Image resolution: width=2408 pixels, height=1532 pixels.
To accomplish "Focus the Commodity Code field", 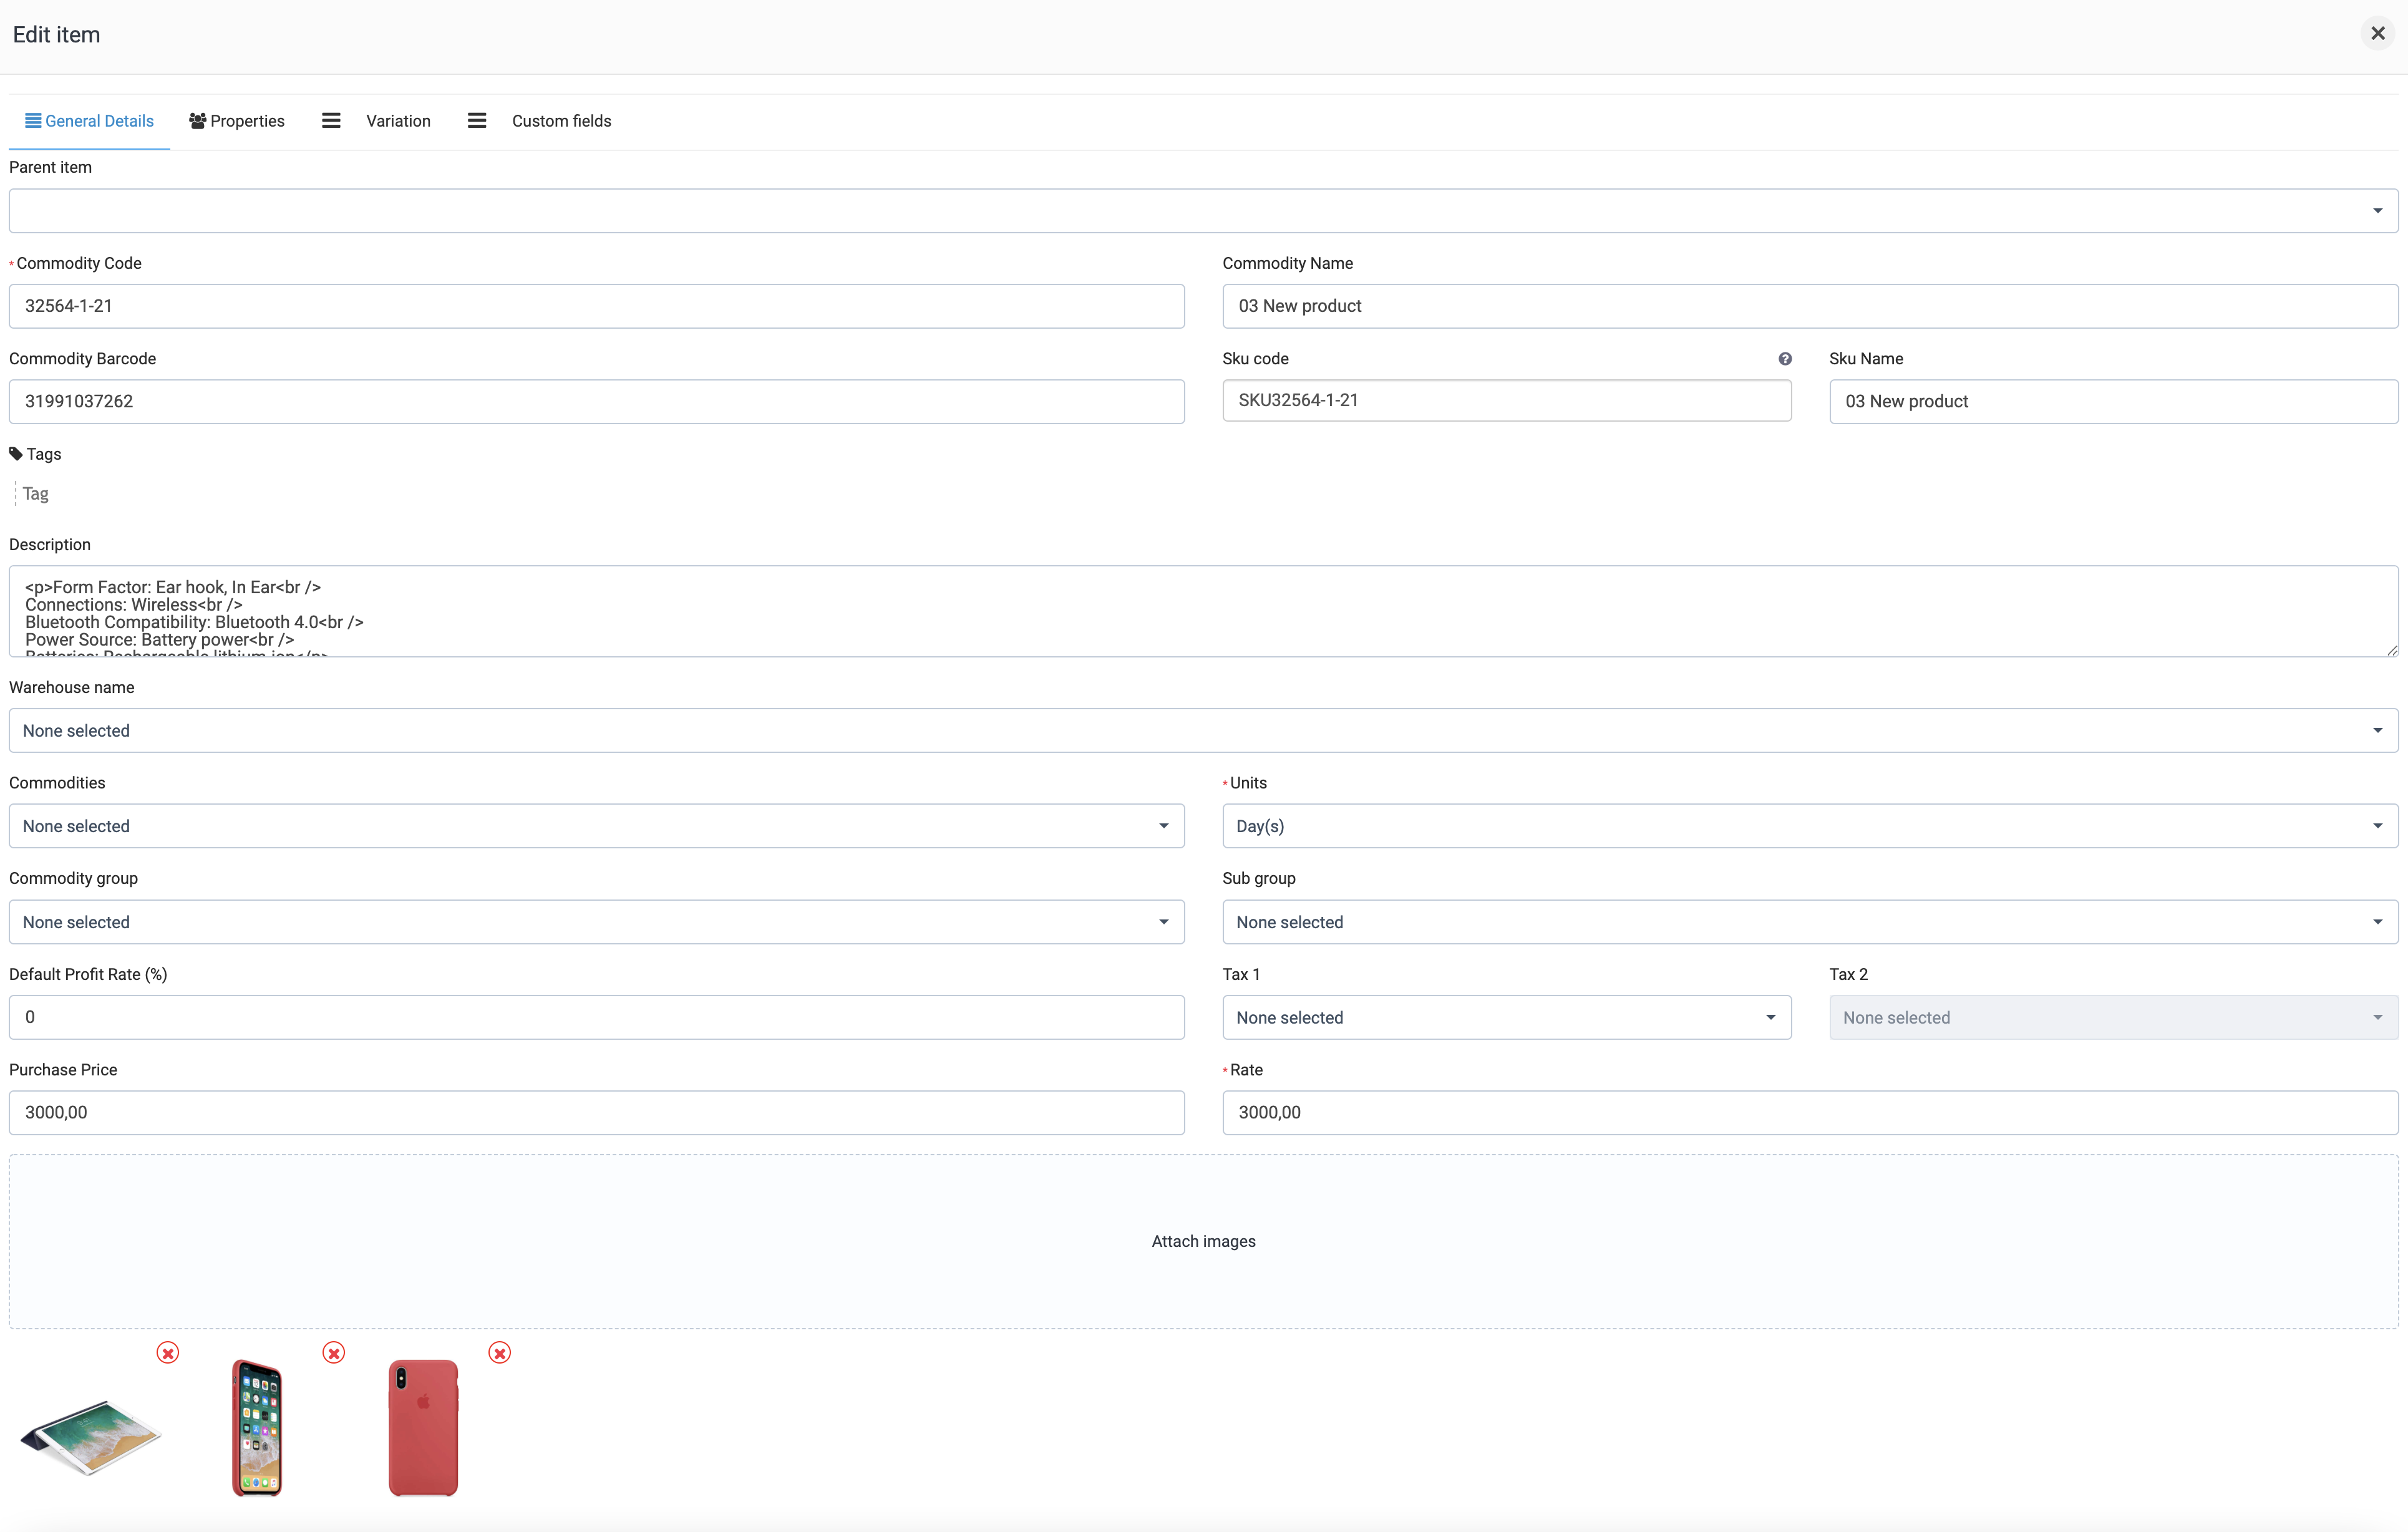I will tap(597, 306).
